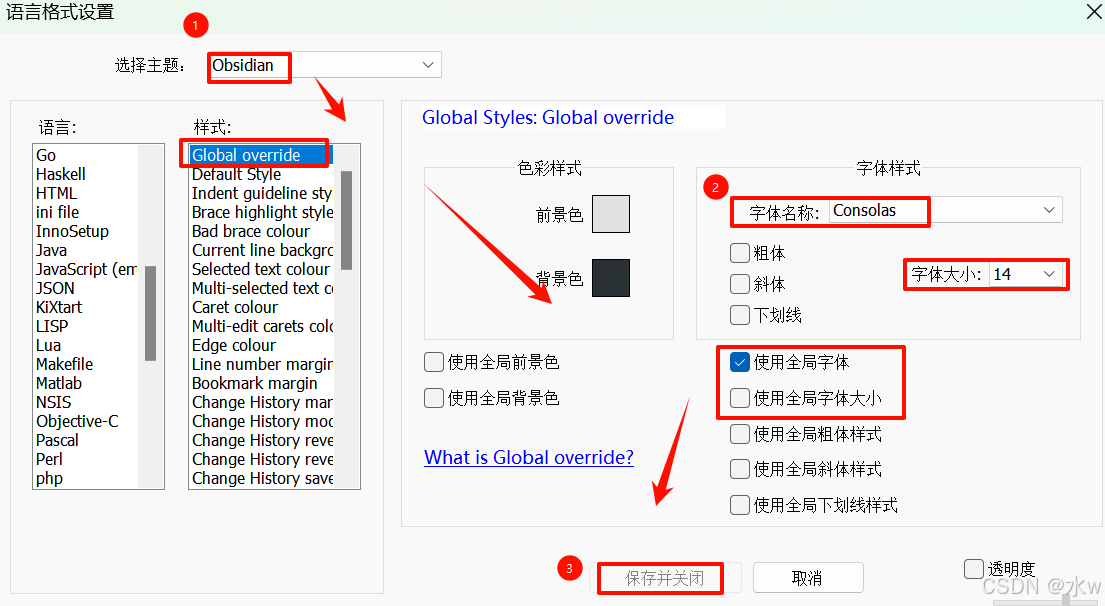Select Change History saved style entry
1105x606 pixels.
(261, 478)
